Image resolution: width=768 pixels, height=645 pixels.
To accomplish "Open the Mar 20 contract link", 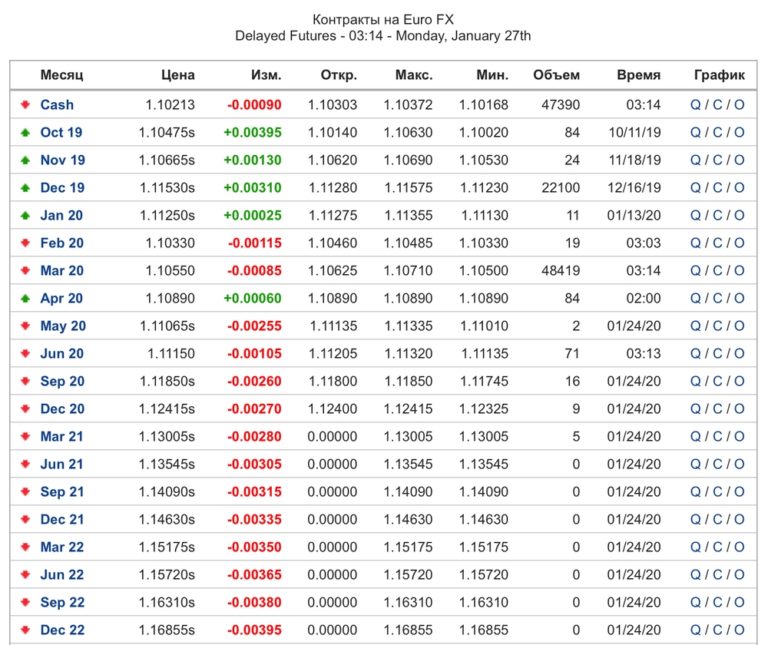I will pos(62,270).
